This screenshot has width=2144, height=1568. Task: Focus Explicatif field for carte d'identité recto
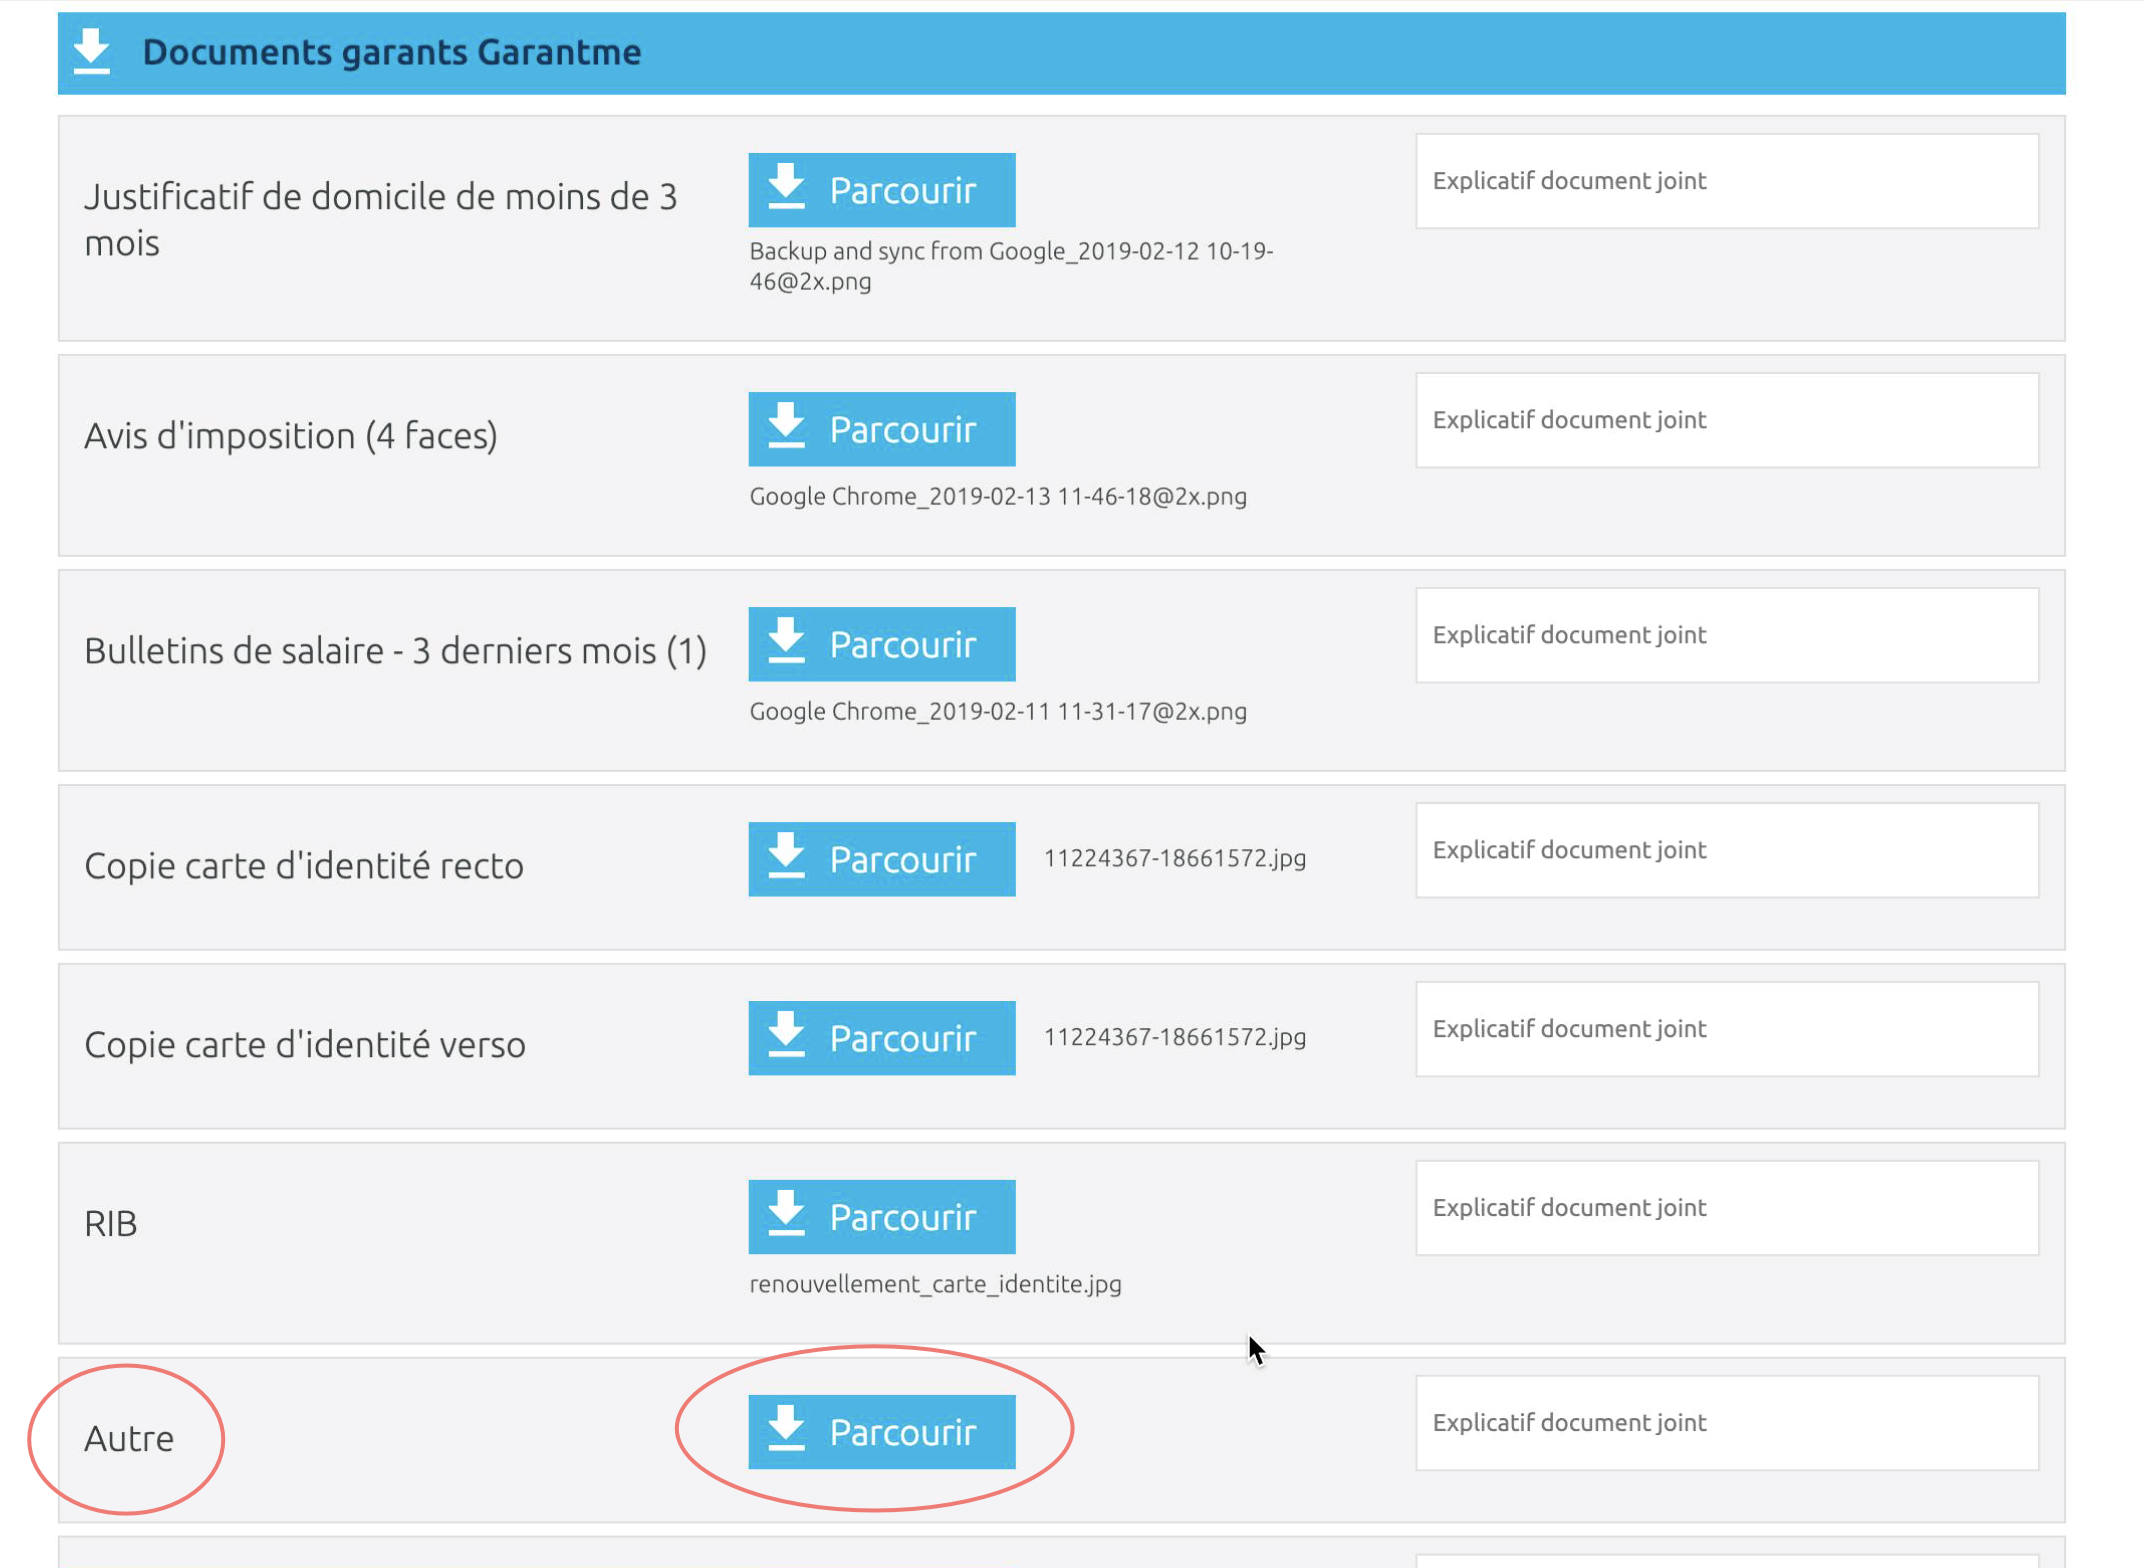coord(1727,850)
